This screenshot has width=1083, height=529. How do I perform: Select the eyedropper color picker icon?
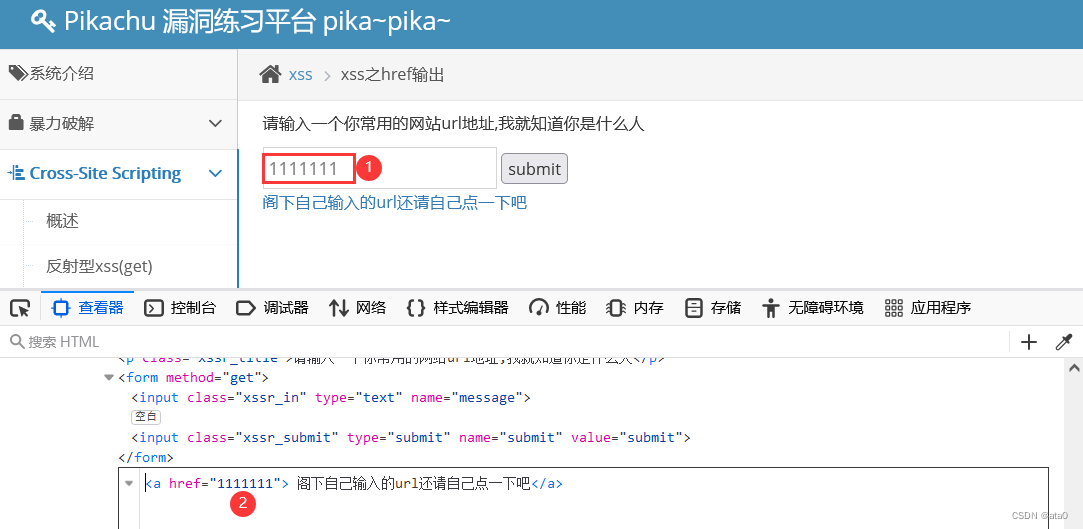tap(1064, 342)
